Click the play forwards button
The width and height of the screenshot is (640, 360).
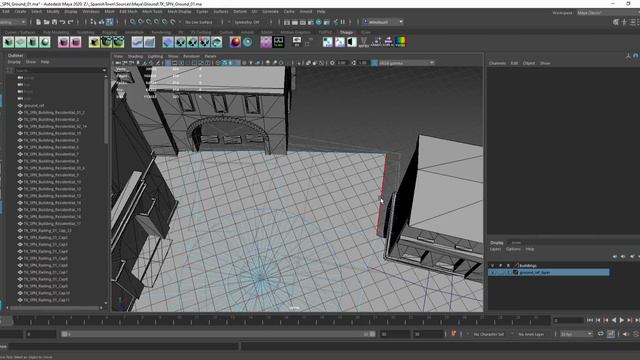pos(622,320)
